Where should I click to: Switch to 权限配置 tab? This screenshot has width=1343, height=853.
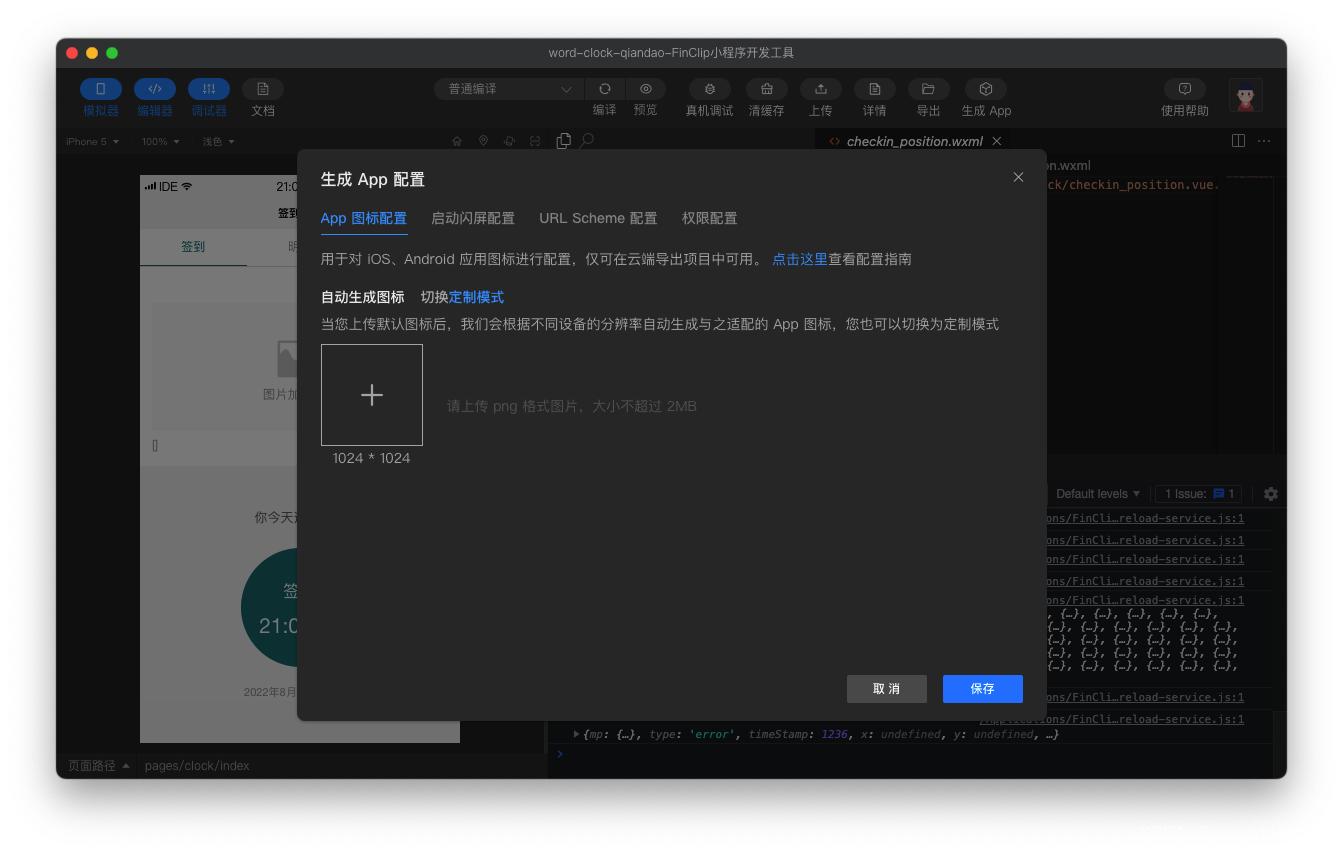[x=709, y=218]
